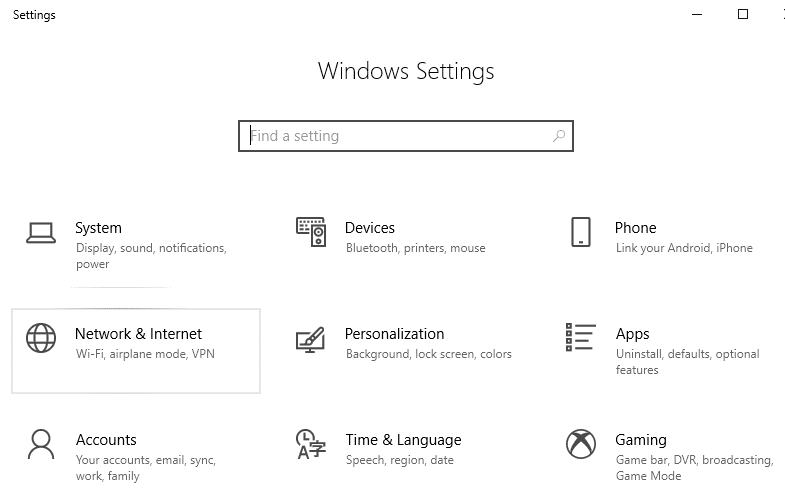
Task: Select the Time & Language title
Action: click(403, 440)
